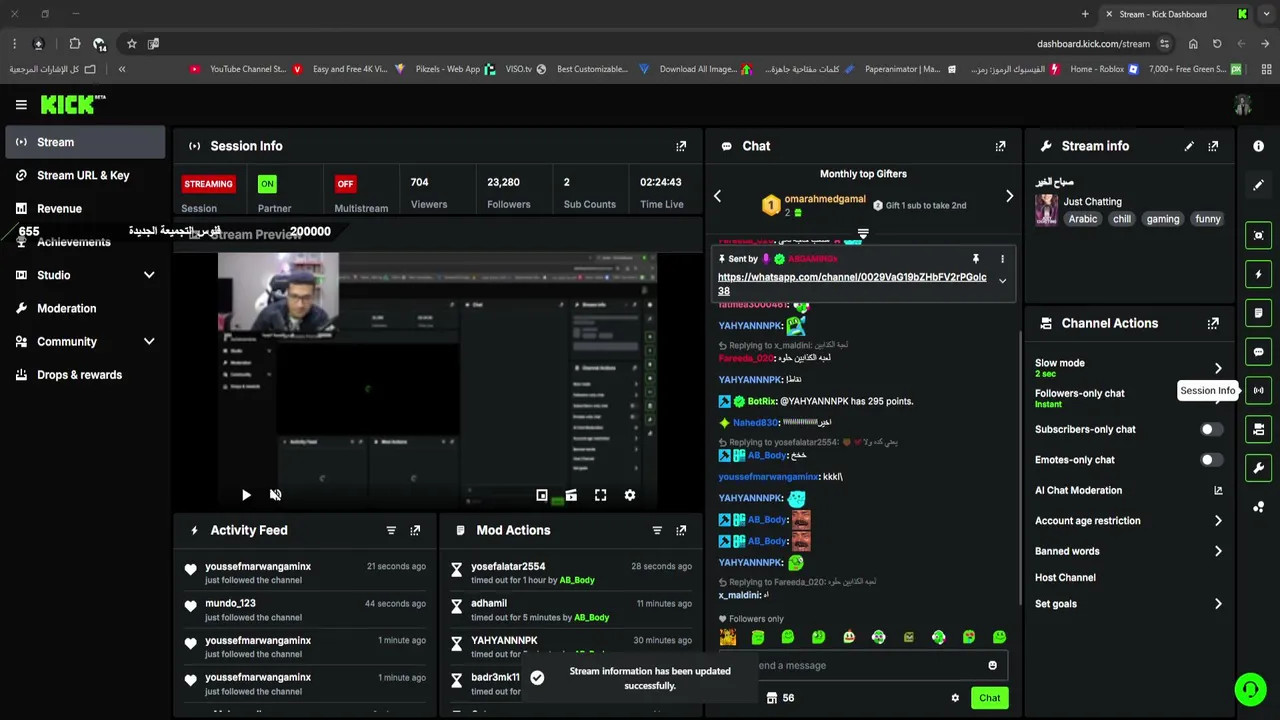Viewport: 1280px width, 720px height.
Task: Go to the Revenue page
Action: (85, 209)
